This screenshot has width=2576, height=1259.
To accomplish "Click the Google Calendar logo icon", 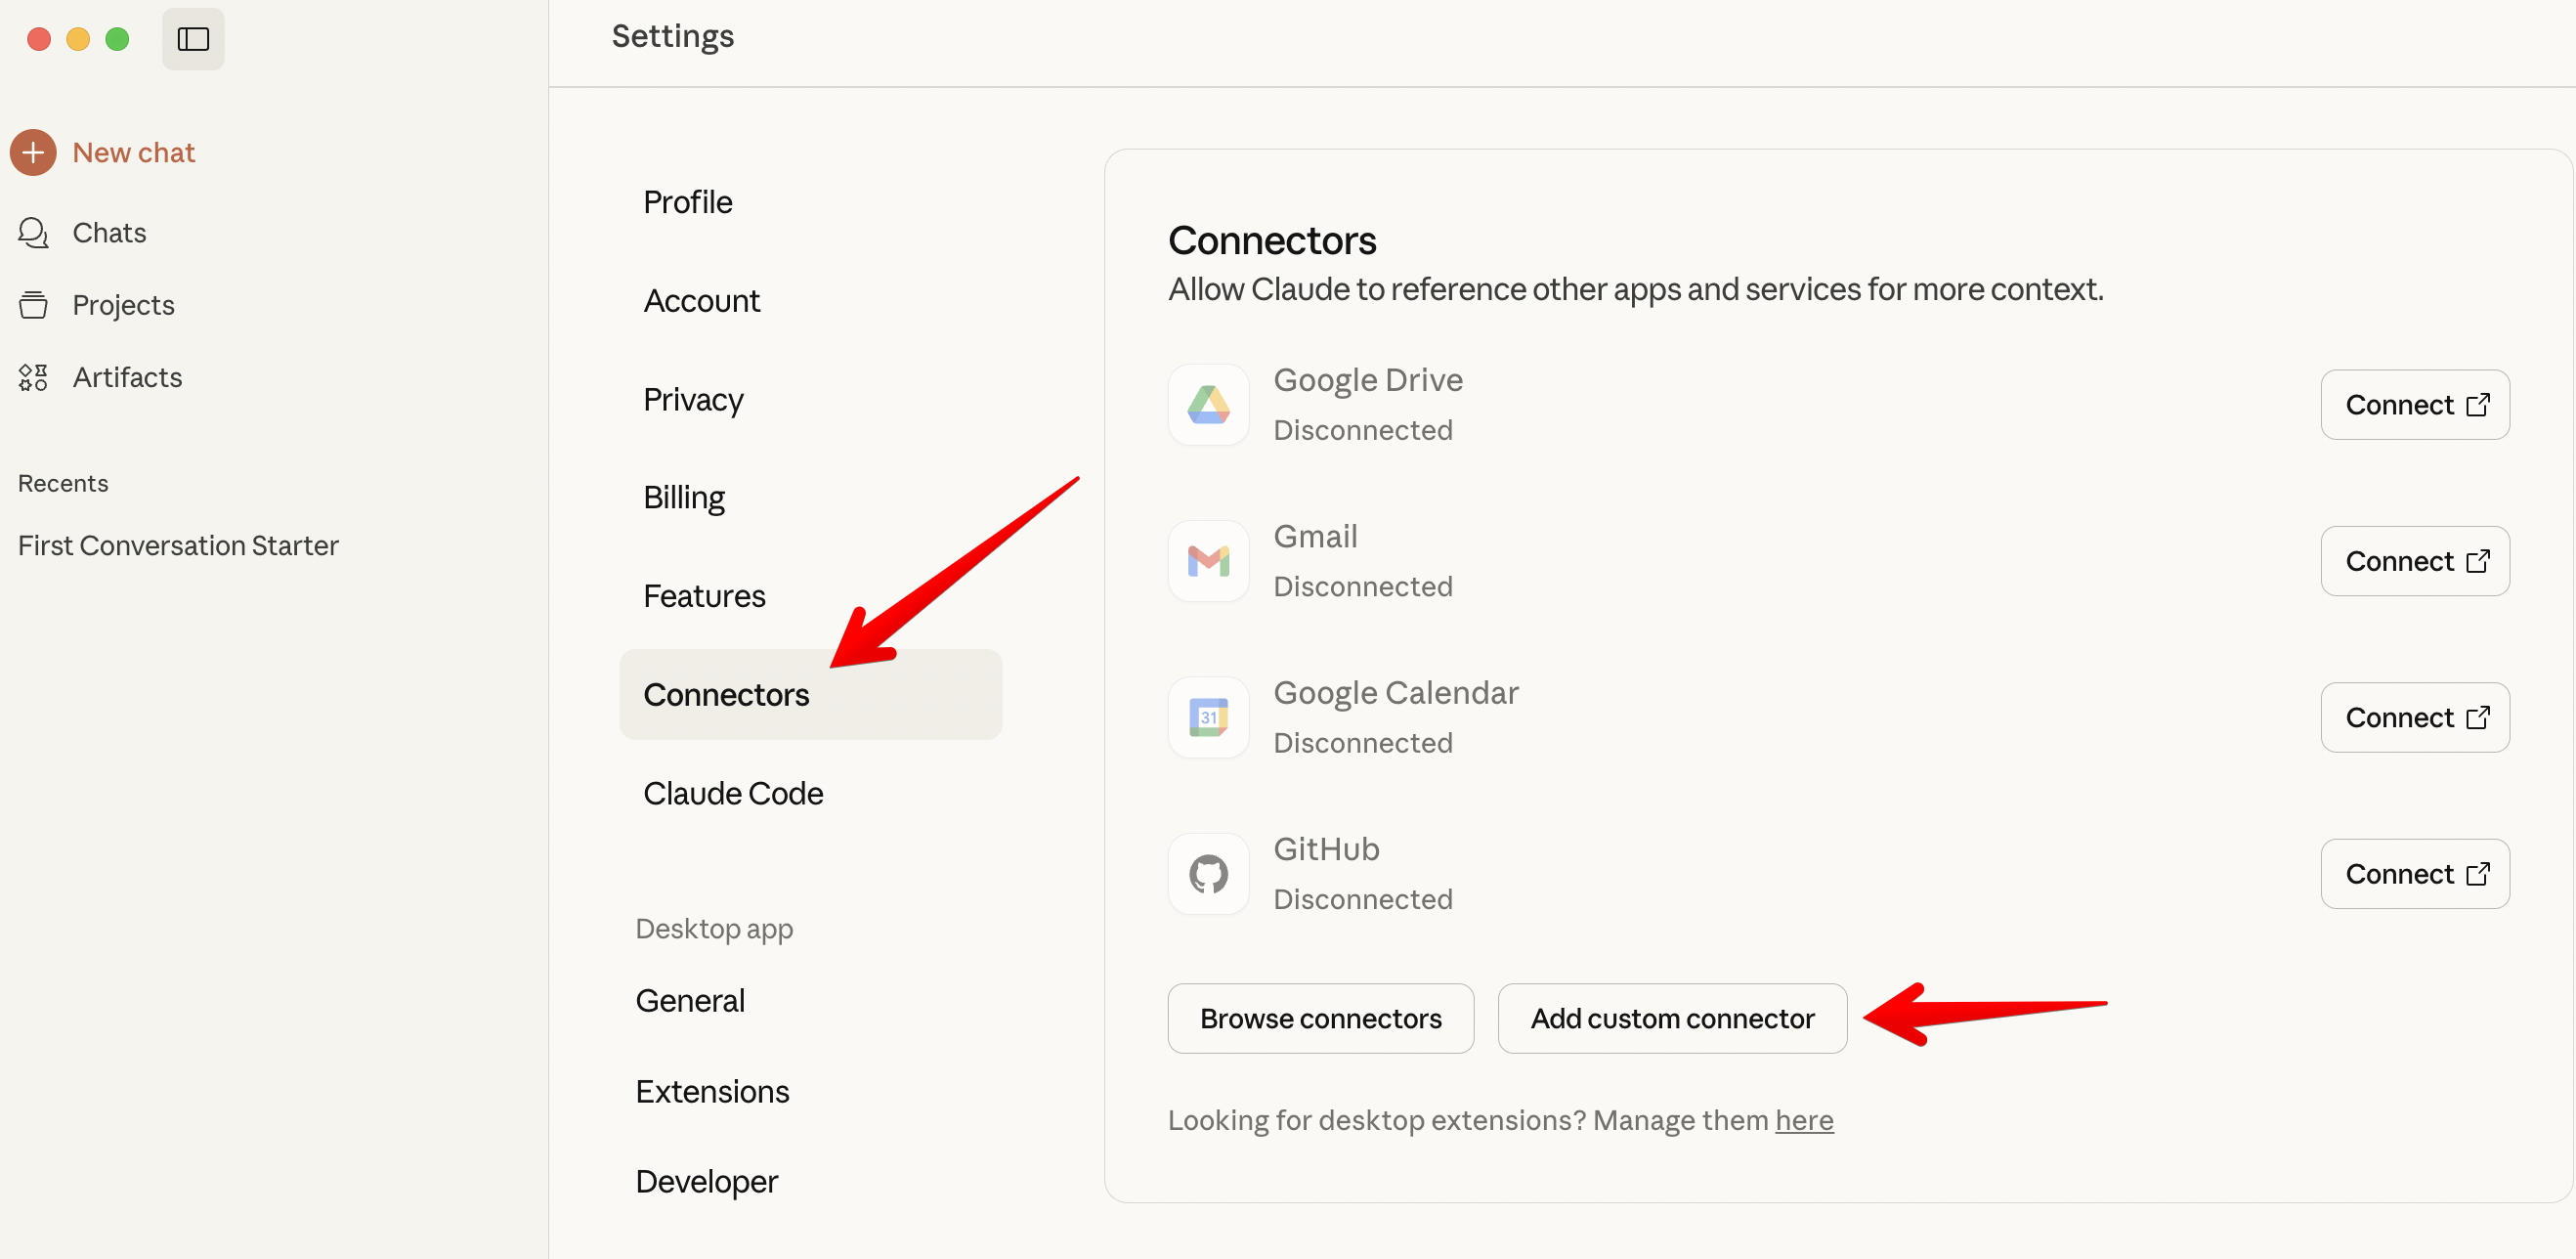I will (x=1208, y=717).
